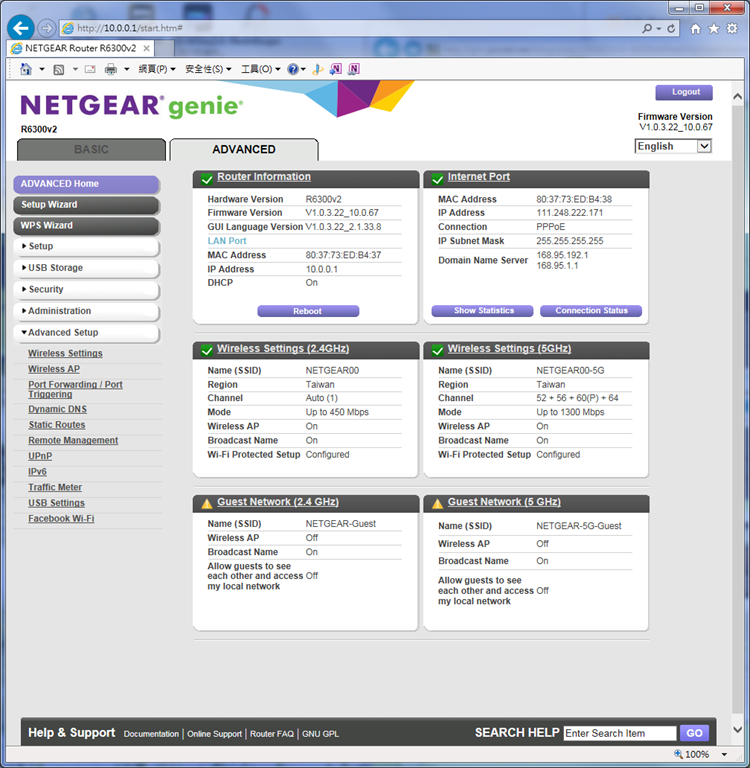Expand the Administration section in sidebar
Image resolution: width=750 pixels, height=768 pixels.
[86, 311]
